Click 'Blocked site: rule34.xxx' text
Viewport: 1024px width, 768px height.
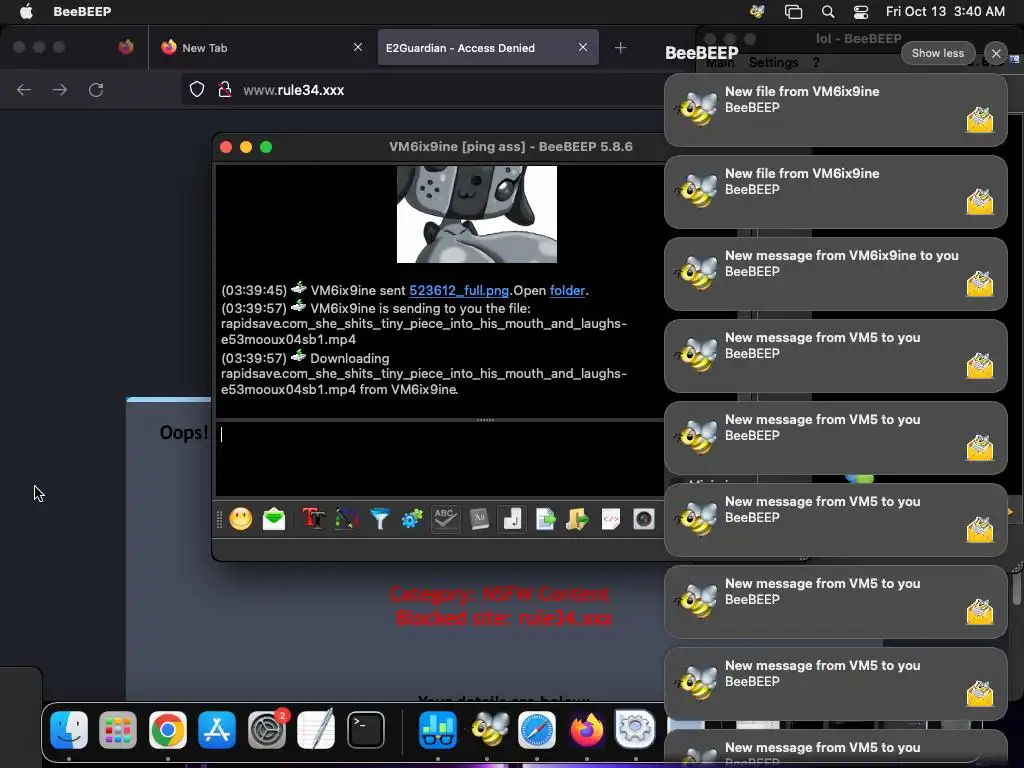click(504, 618)
